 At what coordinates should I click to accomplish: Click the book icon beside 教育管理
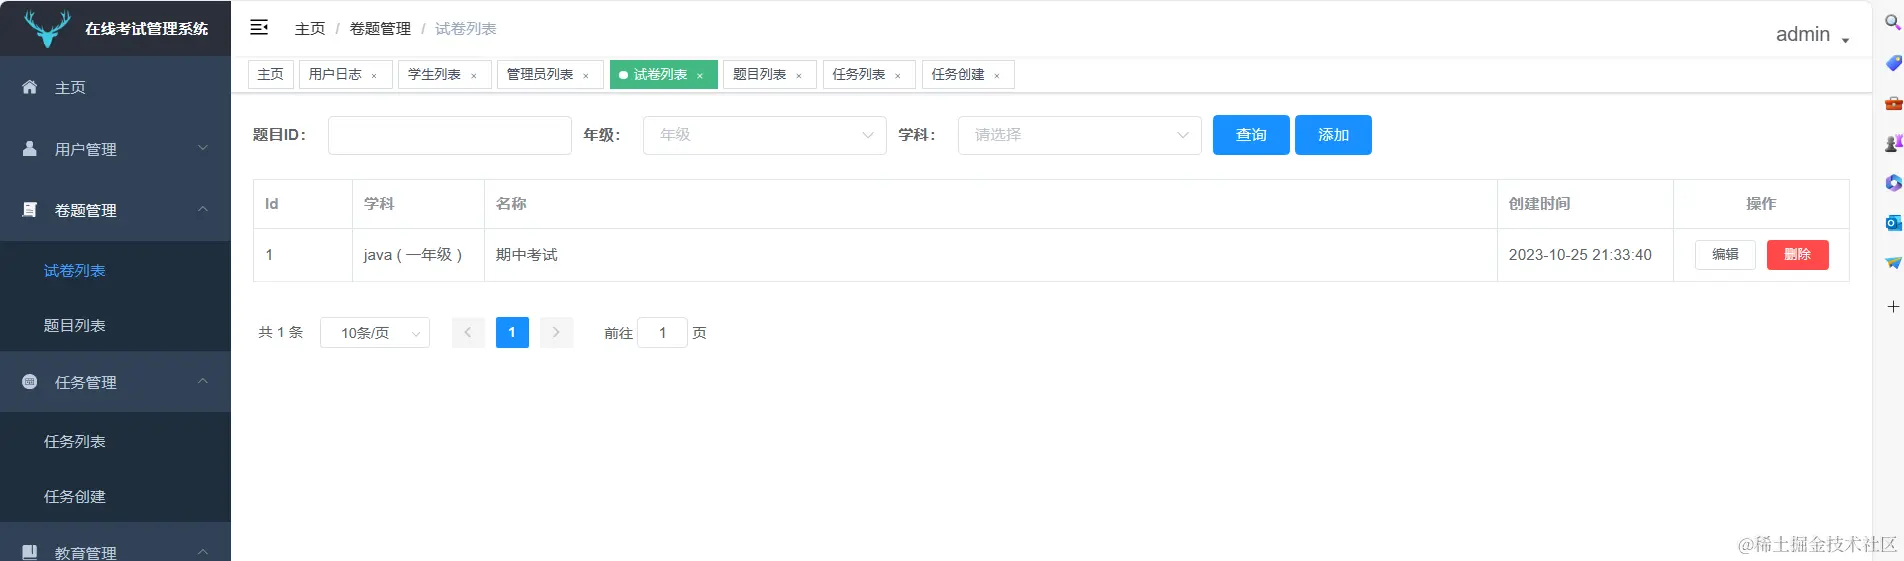tap(30, 552)
